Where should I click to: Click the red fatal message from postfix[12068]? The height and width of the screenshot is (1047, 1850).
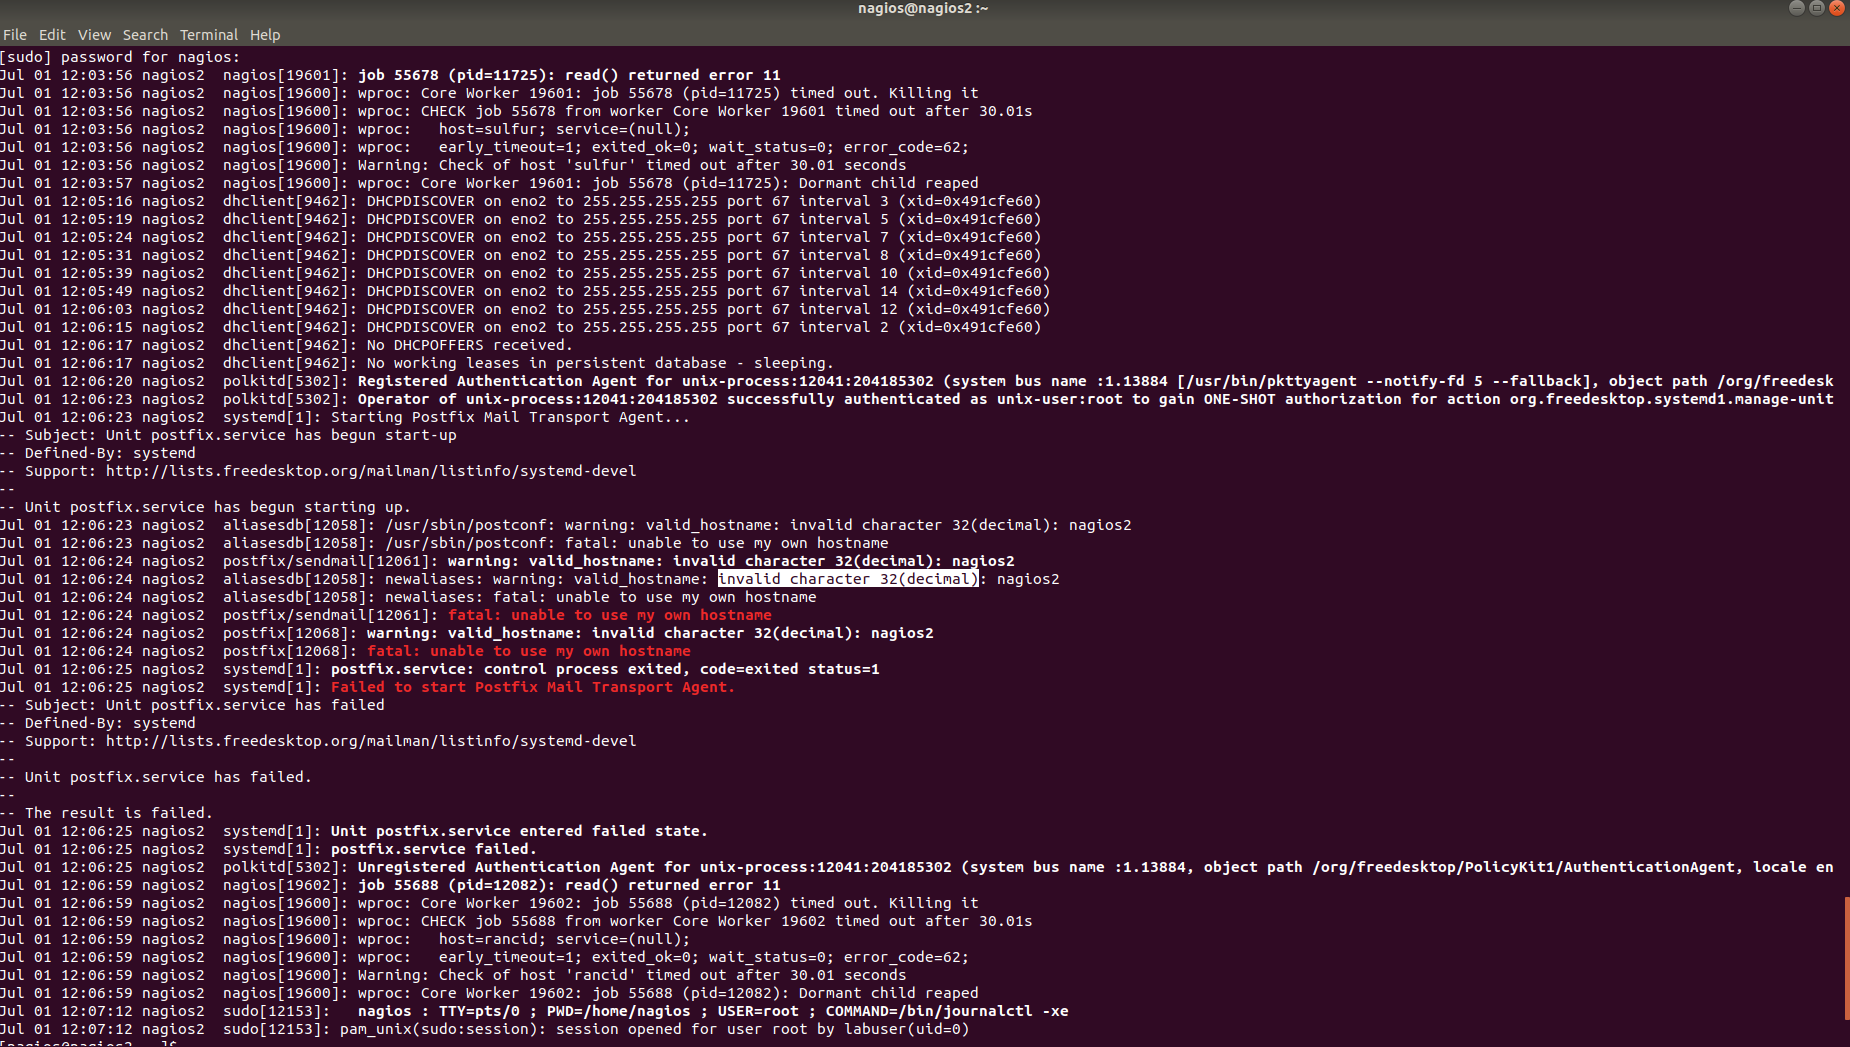(528, 651)
